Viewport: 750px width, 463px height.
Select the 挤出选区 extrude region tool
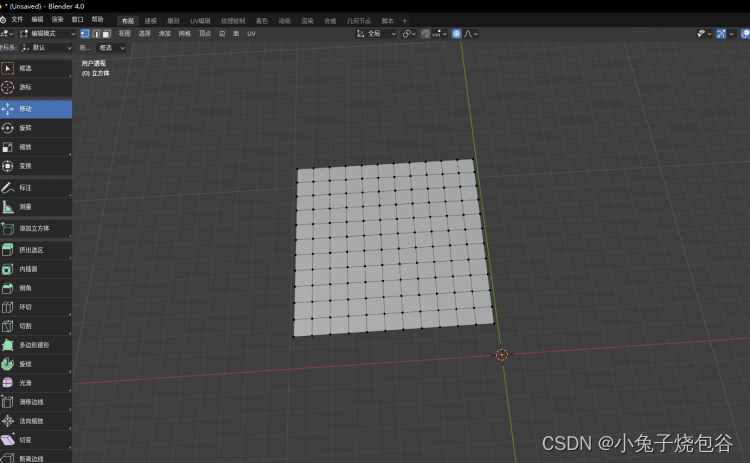coord(36,250)
